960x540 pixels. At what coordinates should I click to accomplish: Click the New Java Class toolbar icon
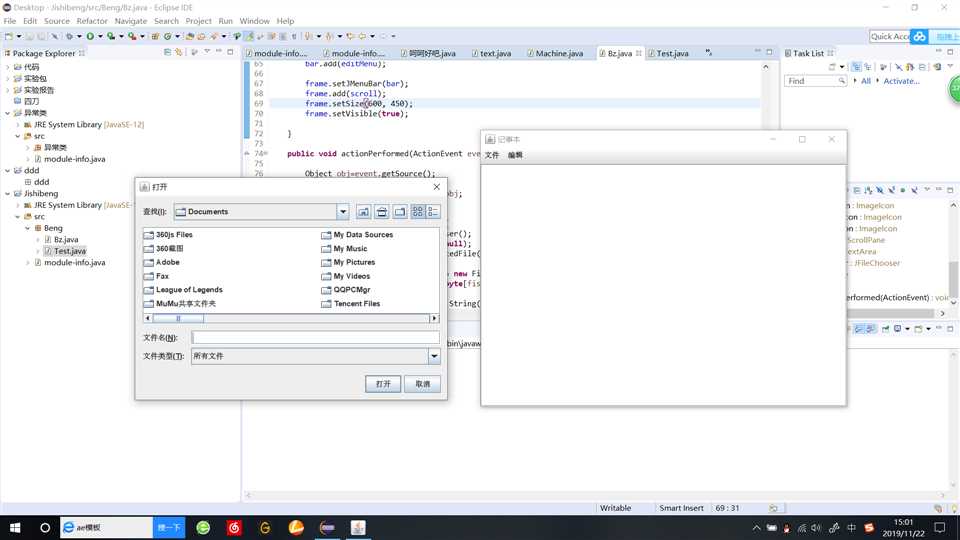coord(167,36)
